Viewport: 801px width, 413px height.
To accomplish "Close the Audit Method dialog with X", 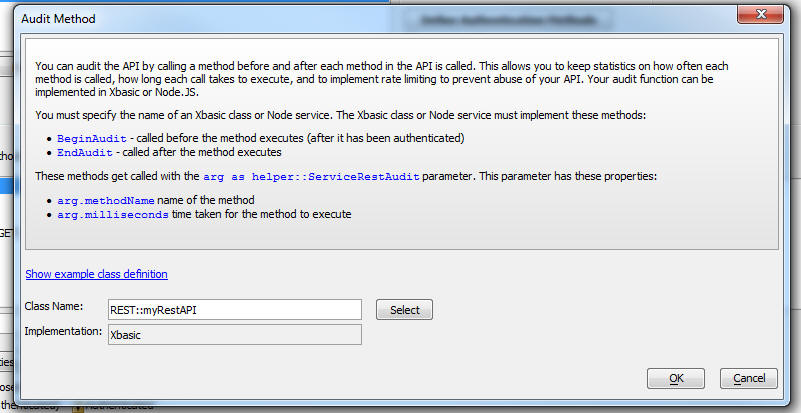I will 760,14.
